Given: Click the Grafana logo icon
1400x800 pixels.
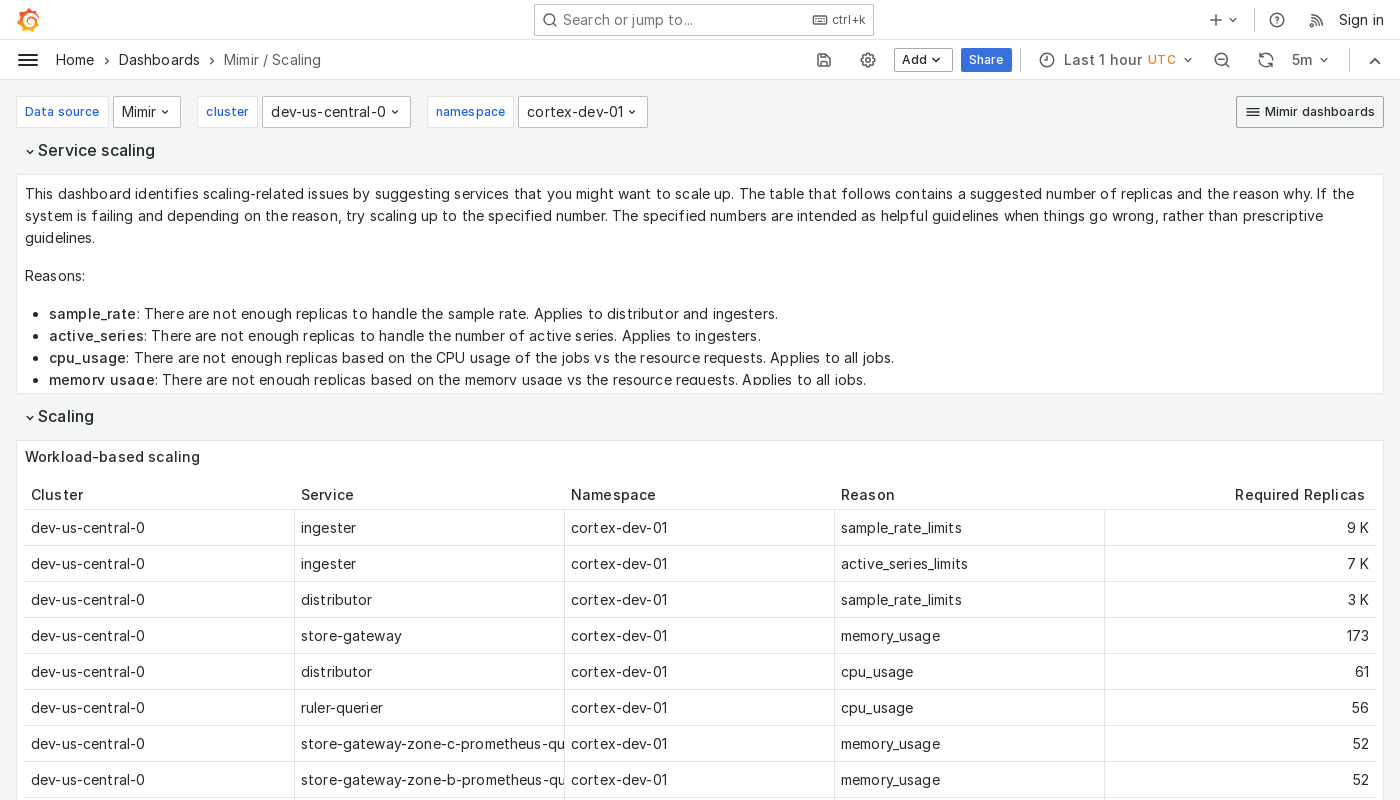Looking at the screenshot, I should (x=28, y=20).
